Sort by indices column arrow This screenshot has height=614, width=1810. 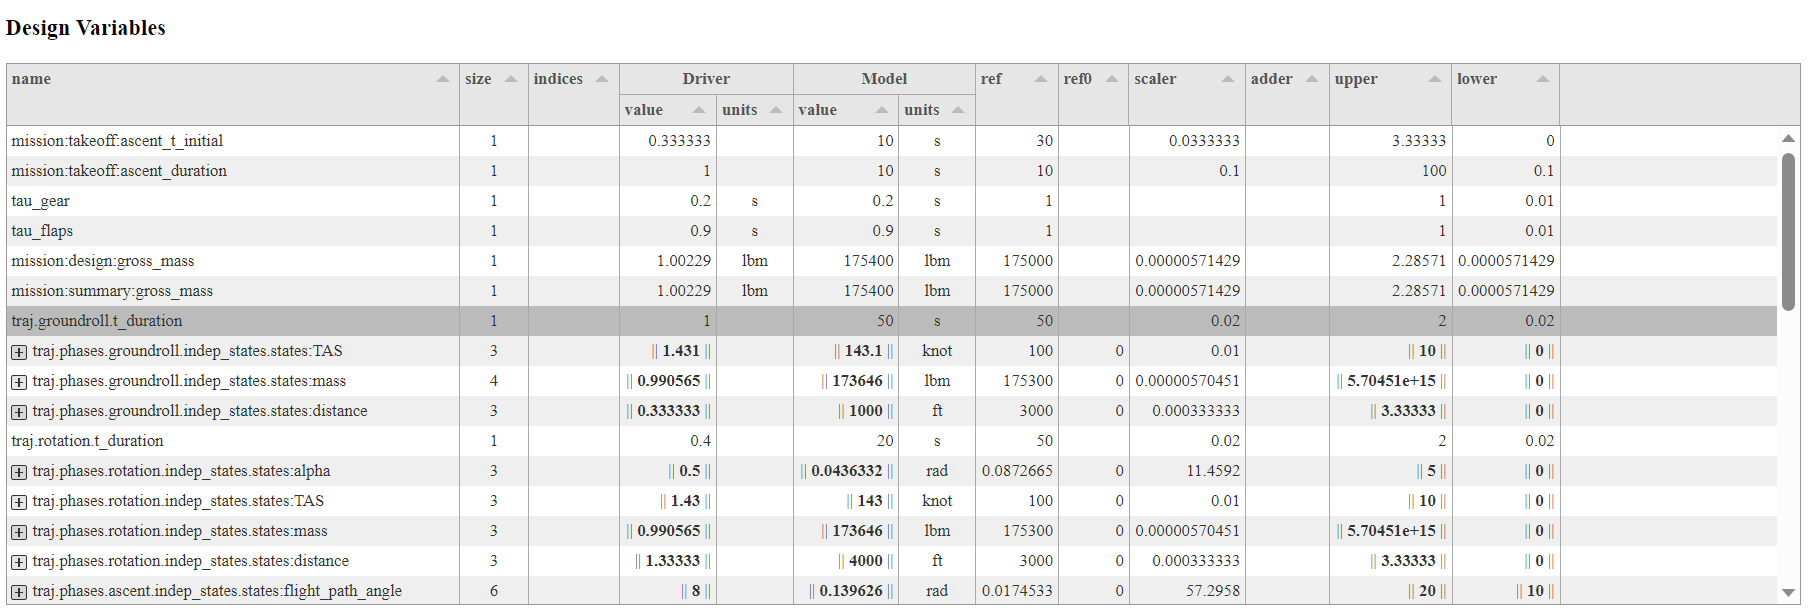pyautogui.click(x=602, y=79)
